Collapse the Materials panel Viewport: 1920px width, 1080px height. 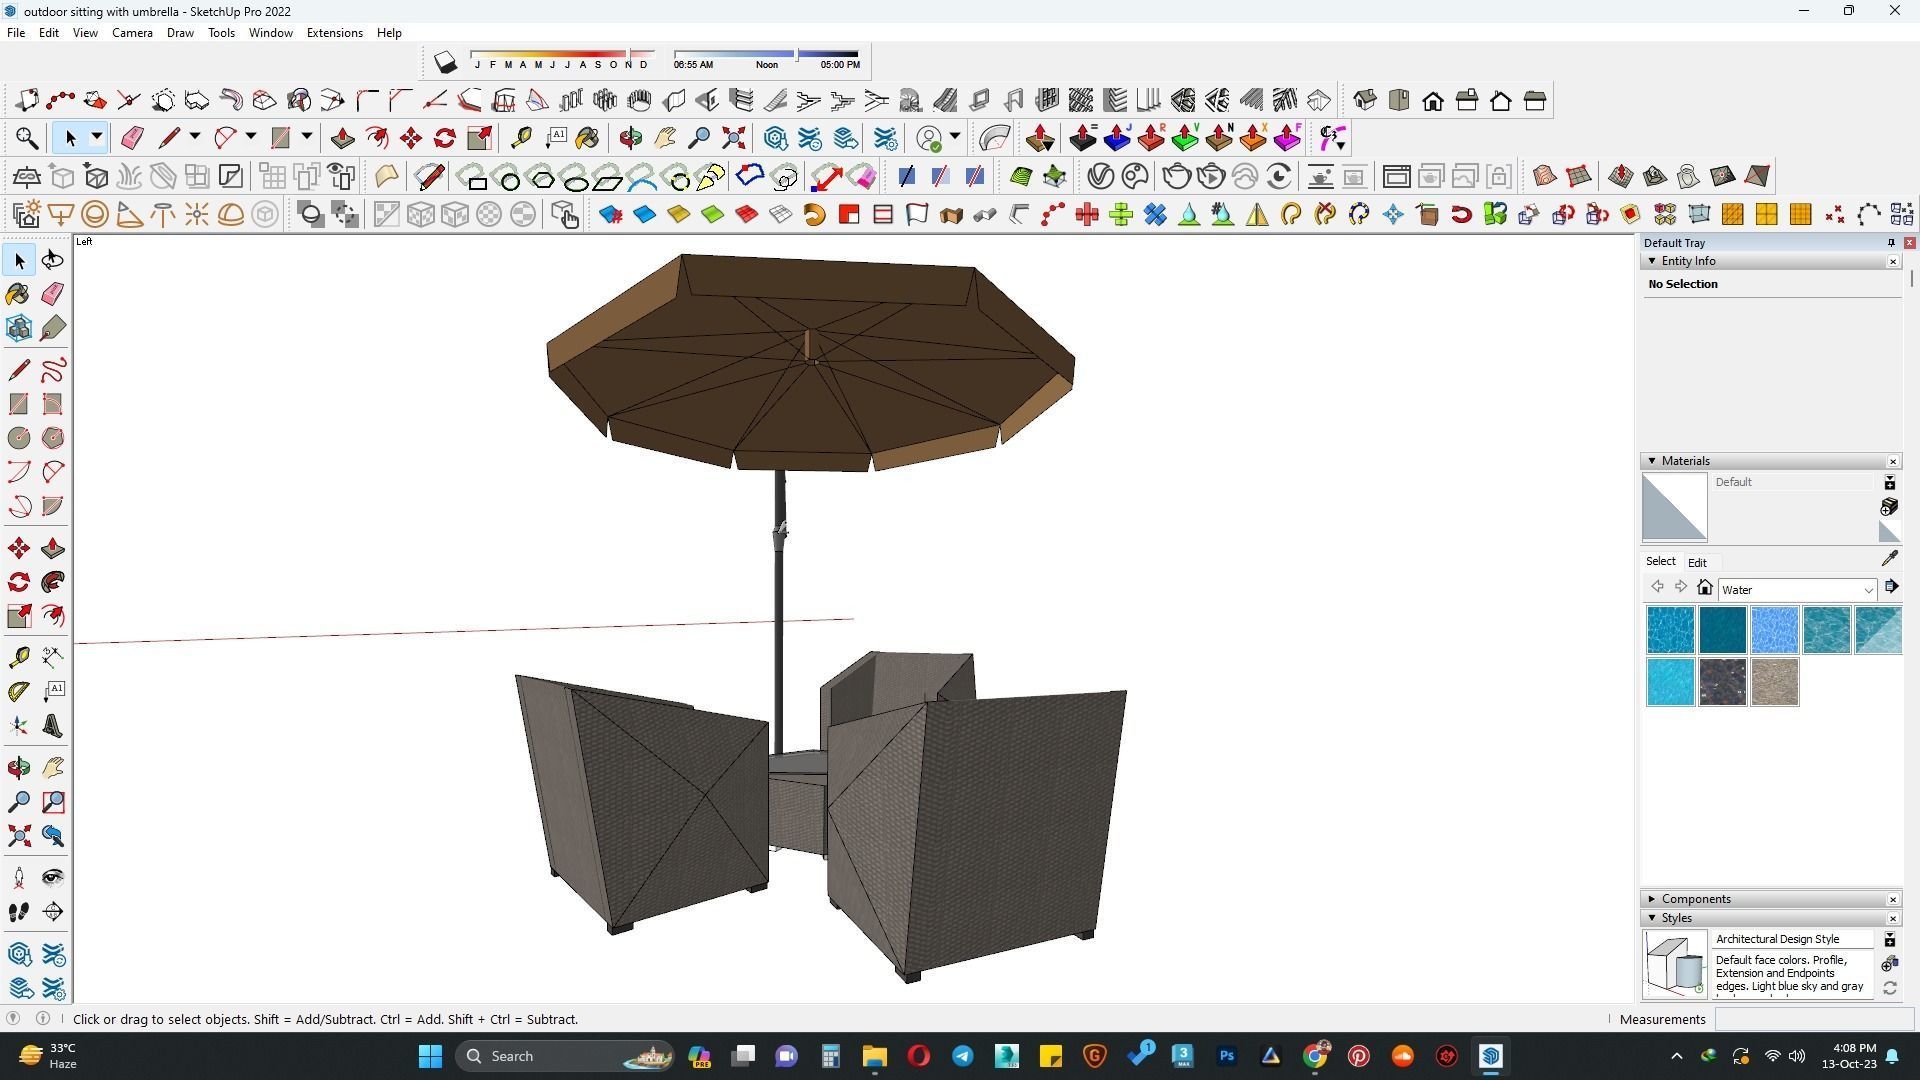coord(1651,461)
